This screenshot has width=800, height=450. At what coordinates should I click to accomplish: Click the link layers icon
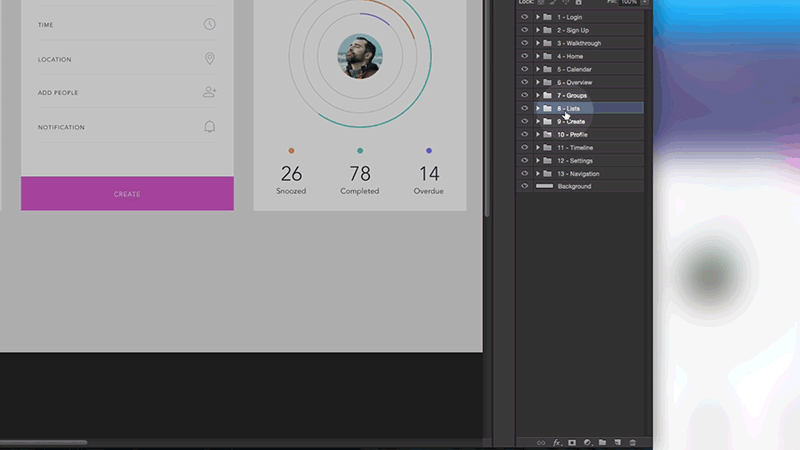pos(541,442)
